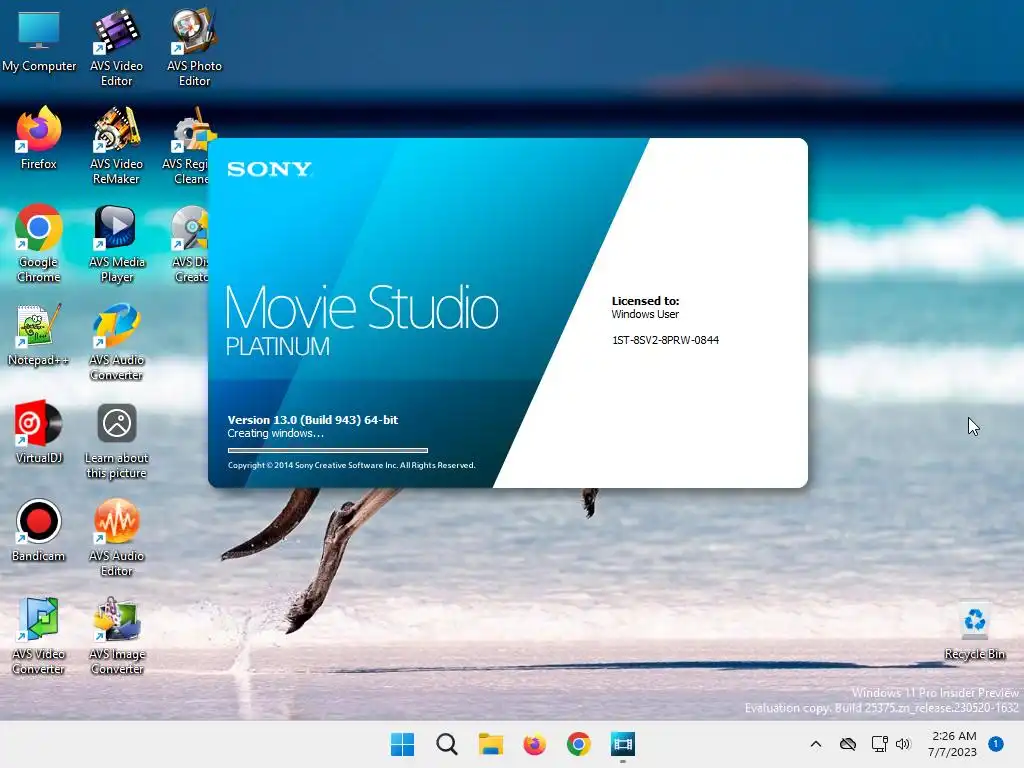Viewport: 1024px width, 768px height.
Task: Click Chrome icon in taskbar
Action: tap(579, 744)
